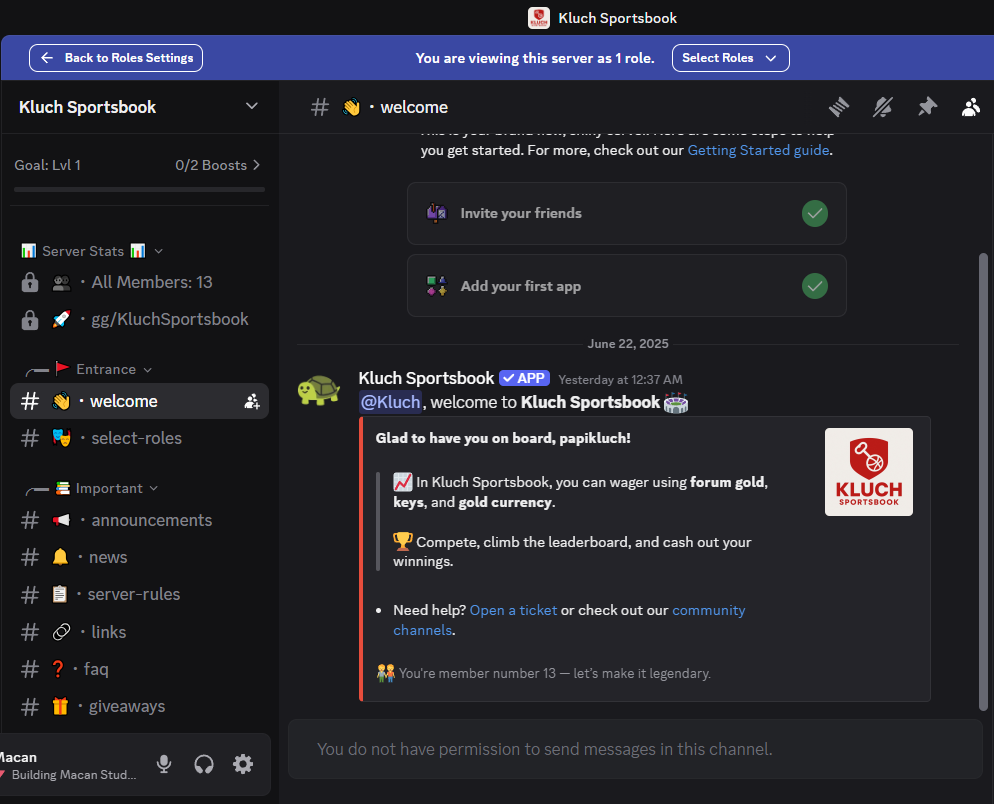994x804 pixels.
Task: Click the June 22, 2025 date divider label
Action: 628,344
